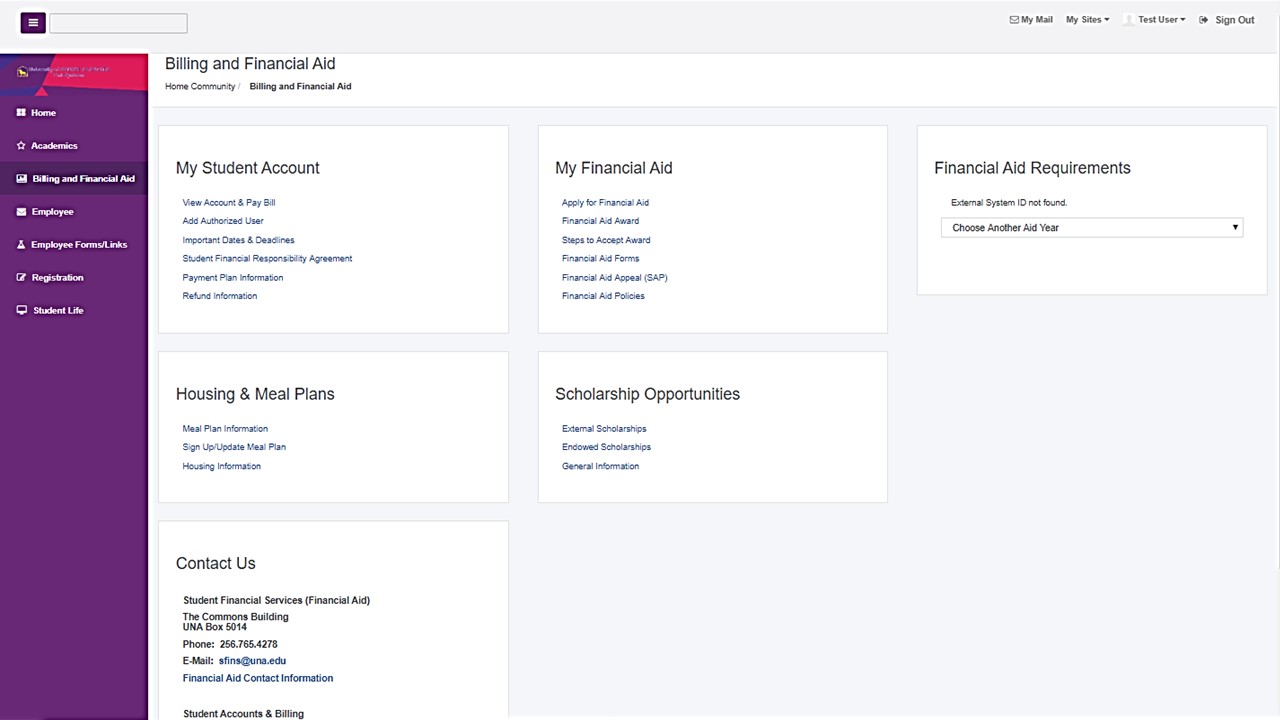Open the View Account & Pay Bill link
Screen dimensions: 1280x720
click(x=229, y=203)
